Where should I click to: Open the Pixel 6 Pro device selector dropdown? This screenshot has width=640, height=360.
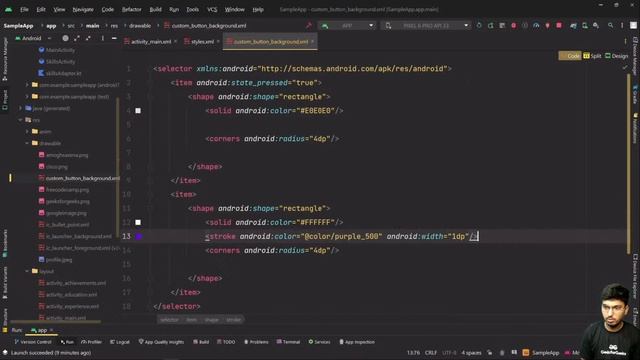426,25
